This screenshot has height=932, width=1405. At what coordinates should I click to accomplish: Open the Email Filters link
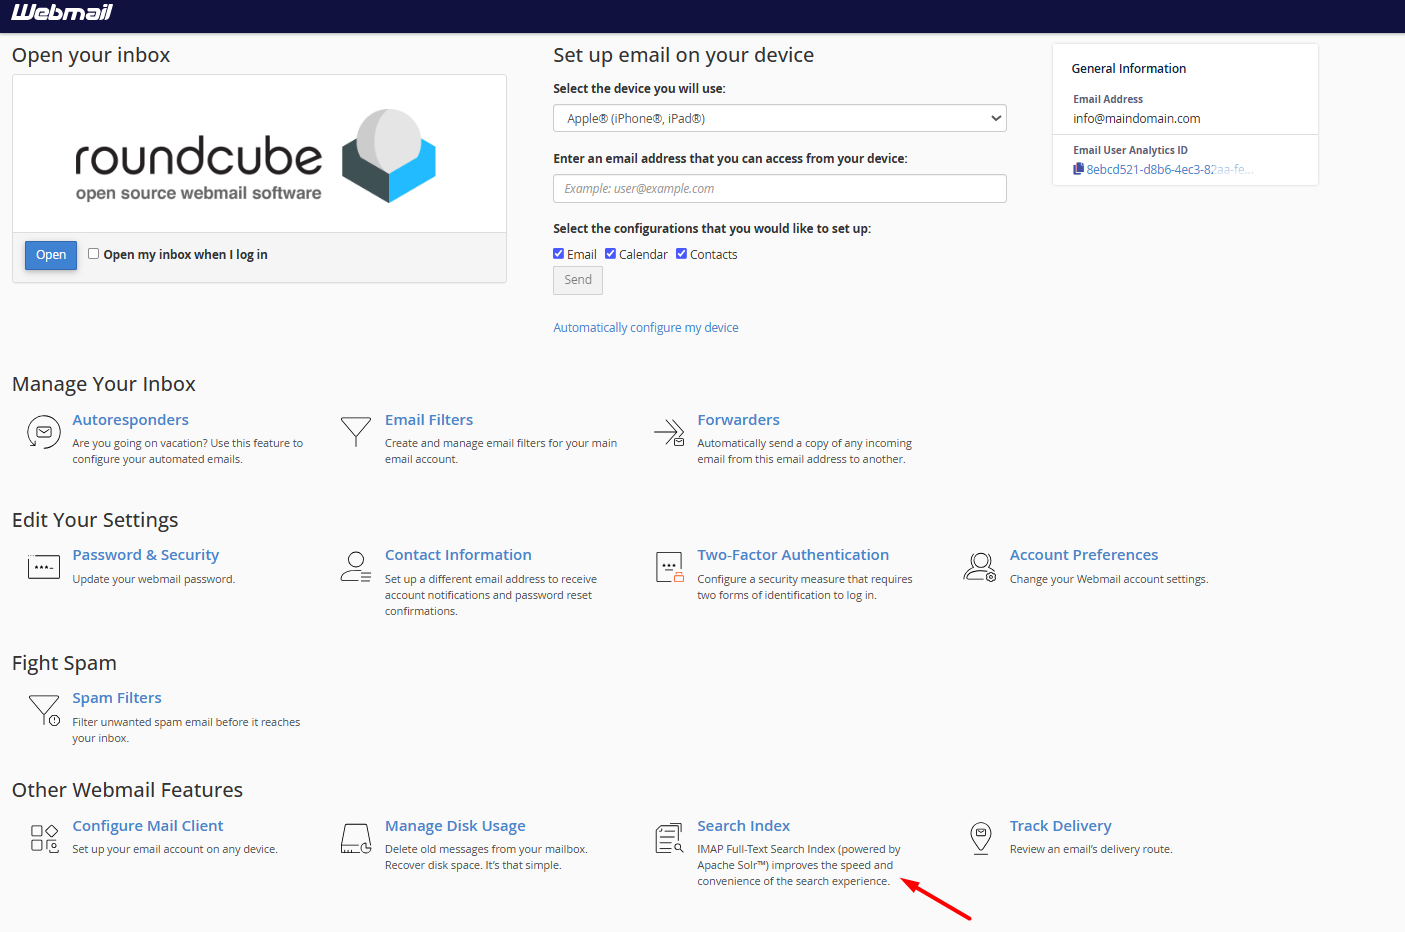(x=429, y=420)
